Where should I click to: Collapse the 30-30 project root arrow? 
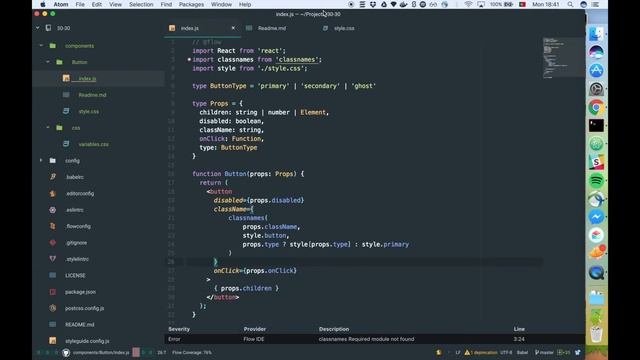click(x=38, y=28)
